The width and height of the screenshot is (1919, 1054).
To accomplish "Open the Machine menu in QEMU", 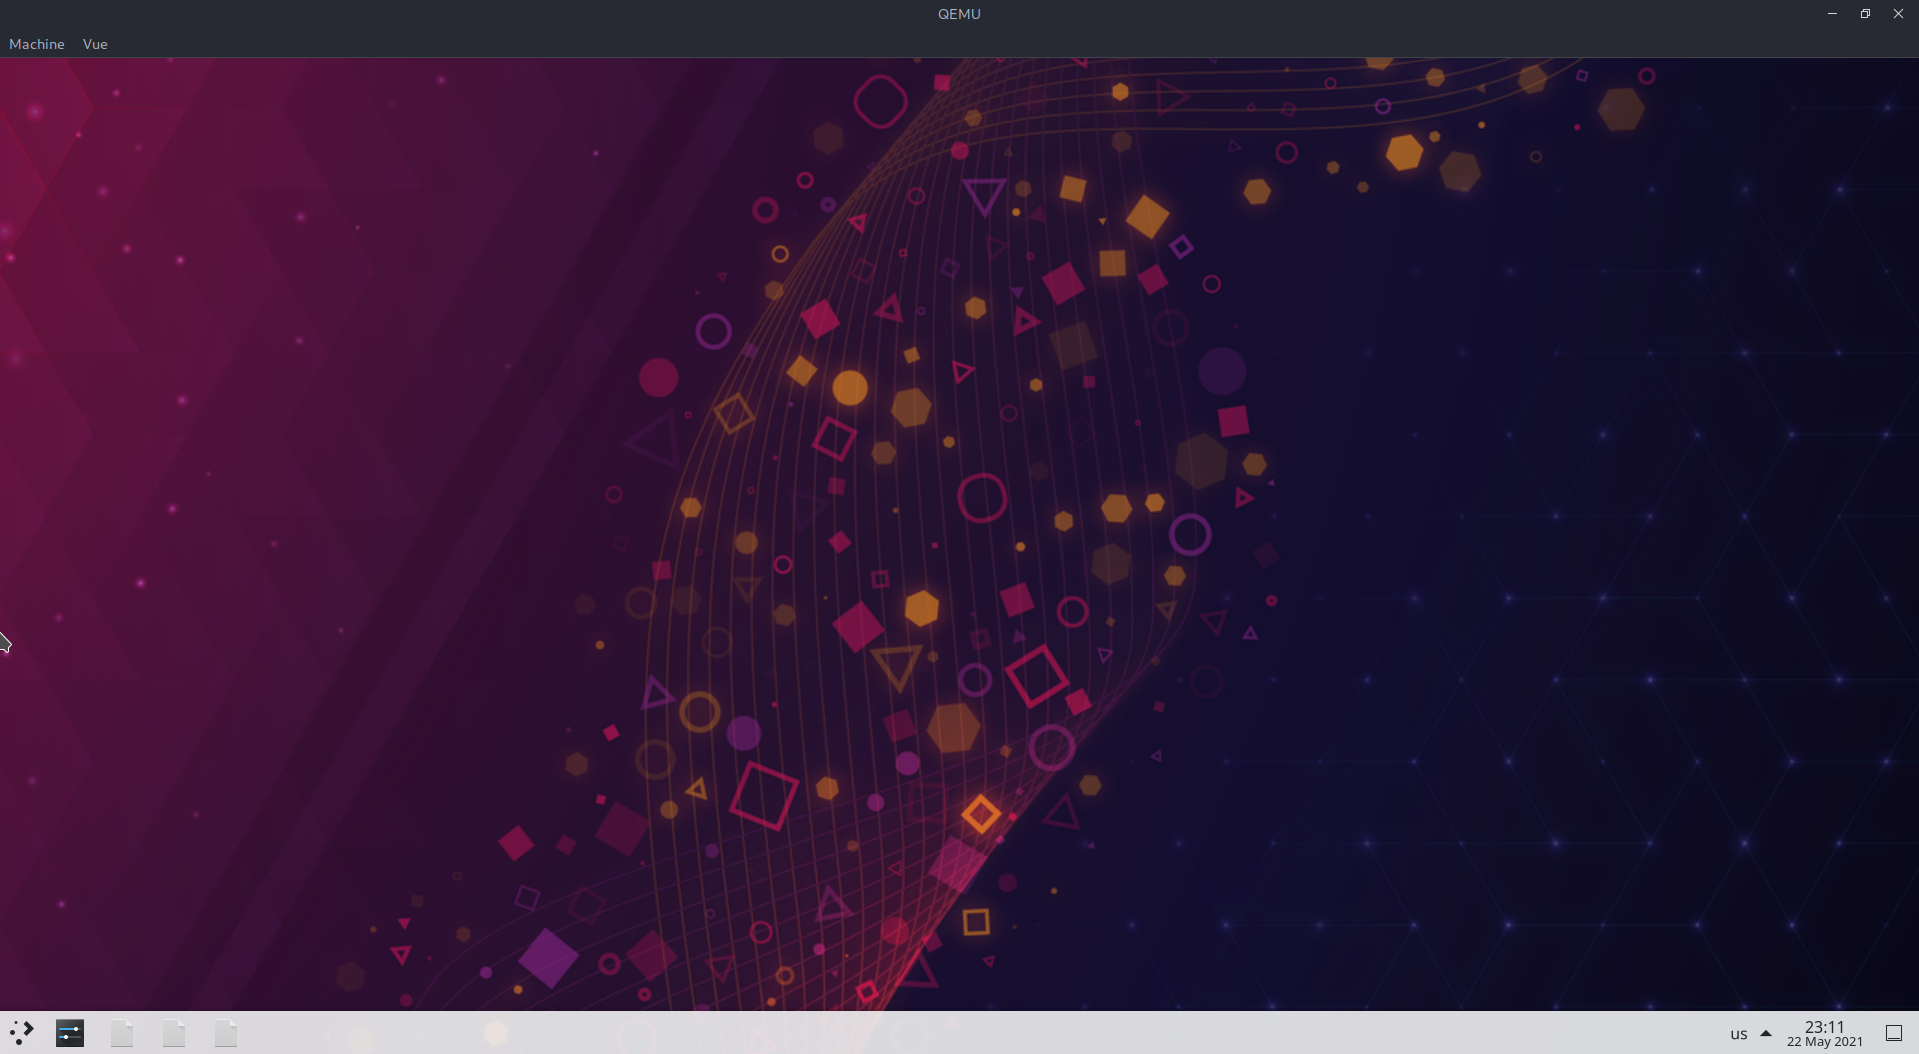I will 37,44.
